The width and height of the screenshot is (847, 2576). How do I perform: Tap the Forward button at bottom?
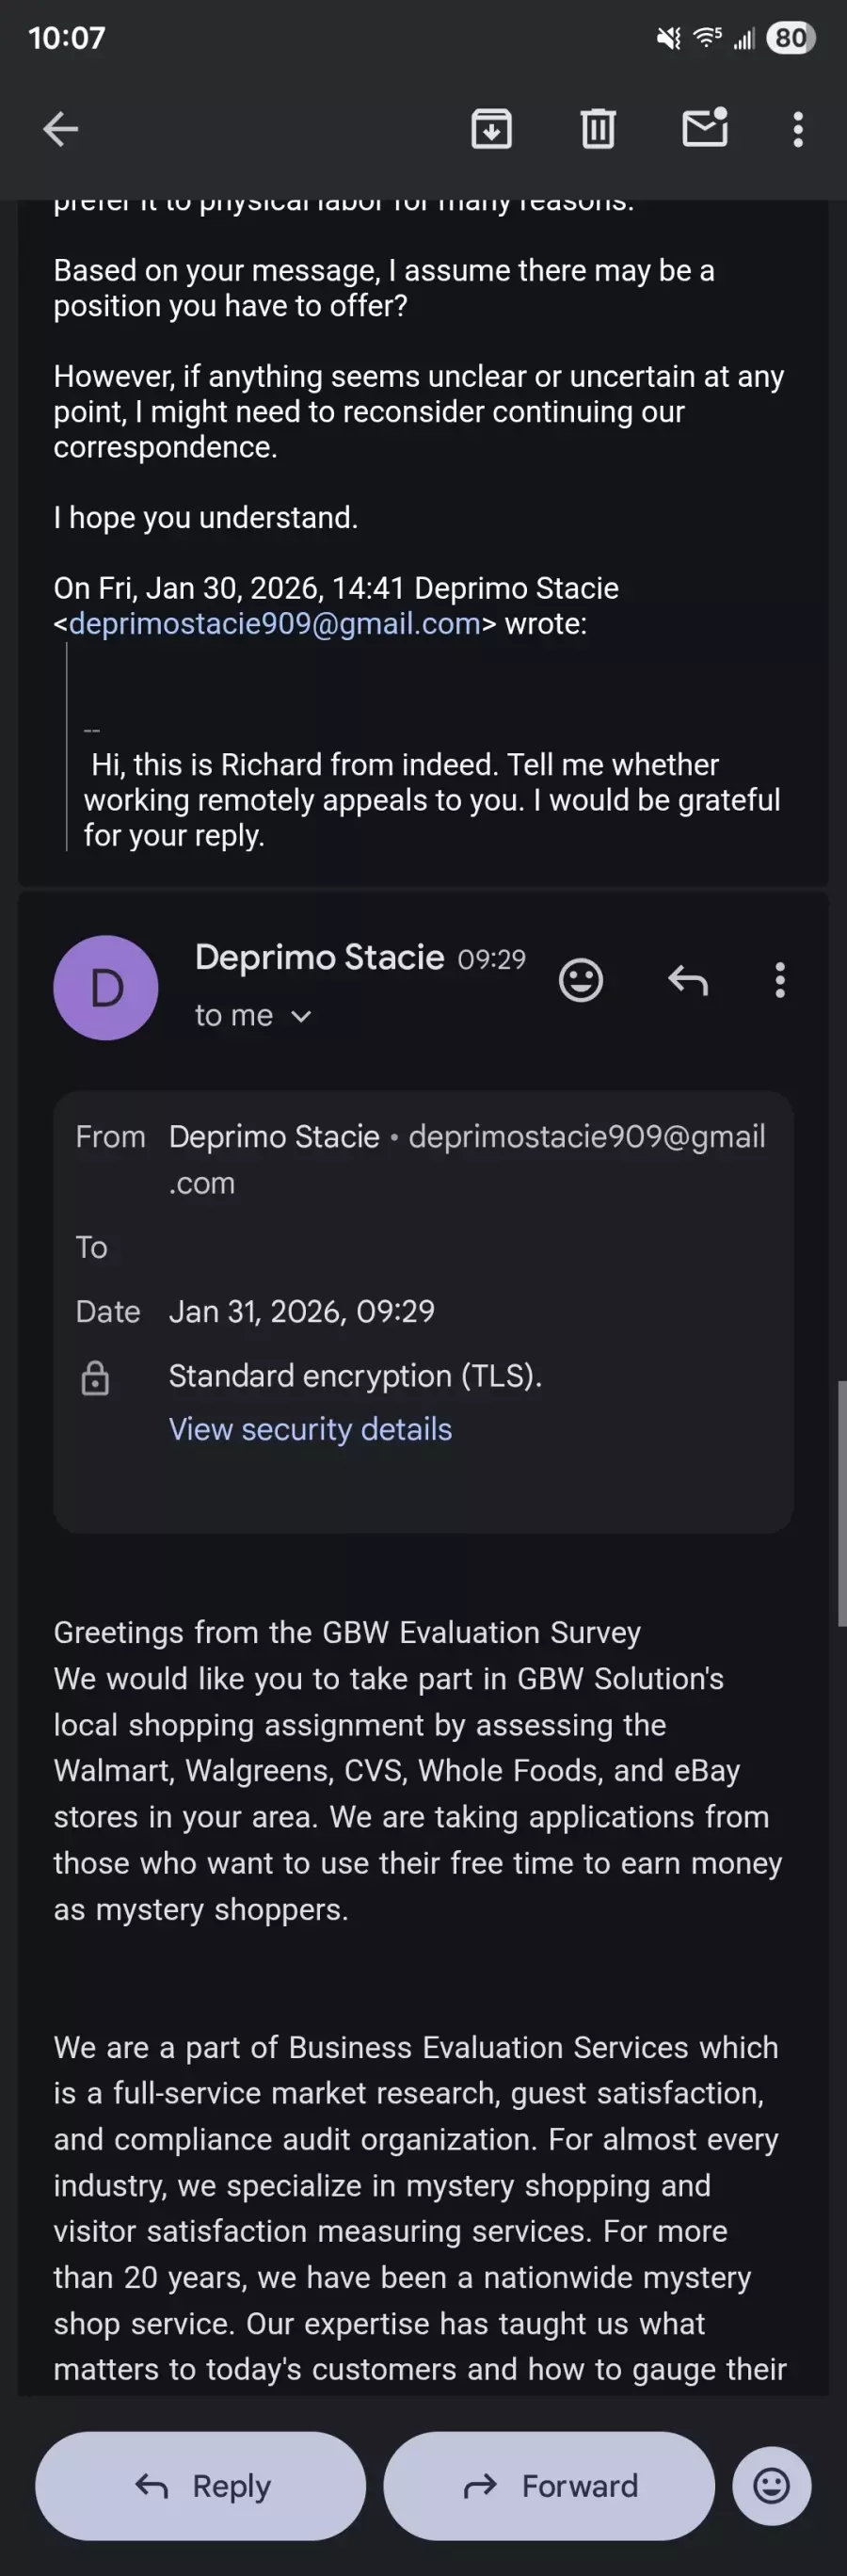[549, 2485]
